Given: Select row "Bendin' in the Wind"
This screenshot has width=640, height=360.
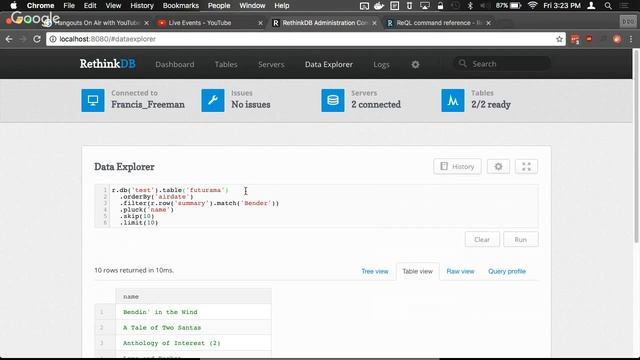Looking at the screenshot, I should click(x=183, y=312).
